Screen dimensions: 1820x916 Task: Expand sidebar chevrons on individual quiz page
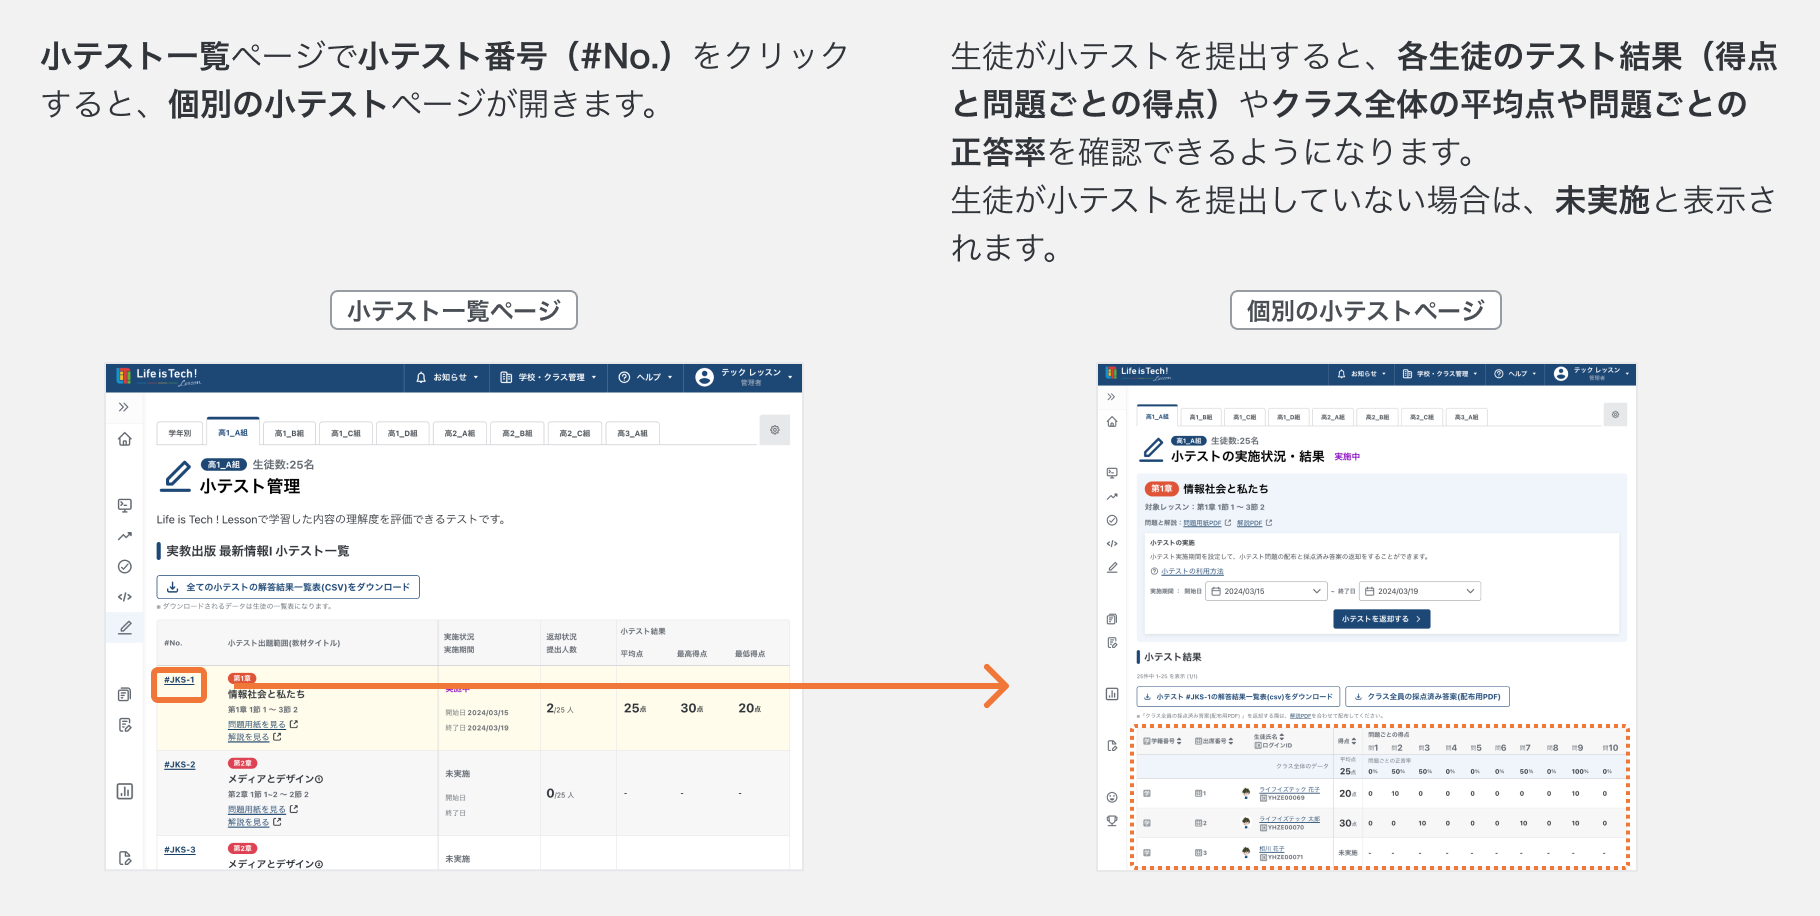[1111, 397]
